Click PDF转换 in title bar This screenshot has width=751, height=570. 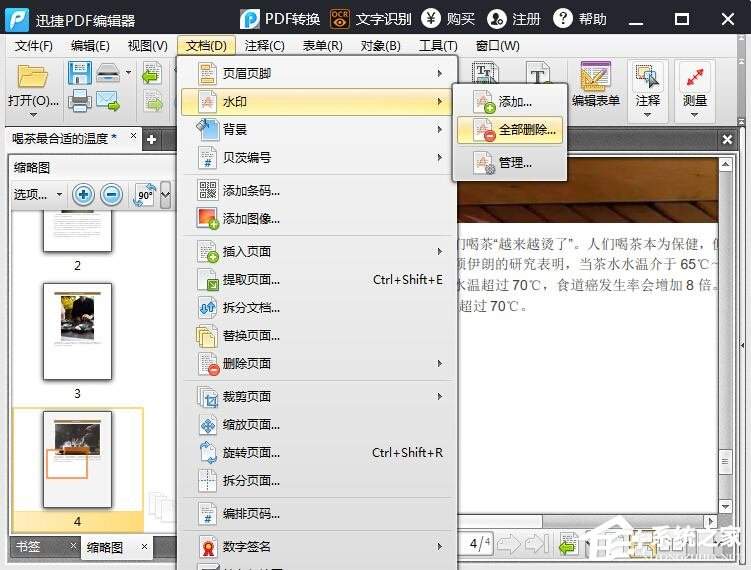tap(280, 19)
